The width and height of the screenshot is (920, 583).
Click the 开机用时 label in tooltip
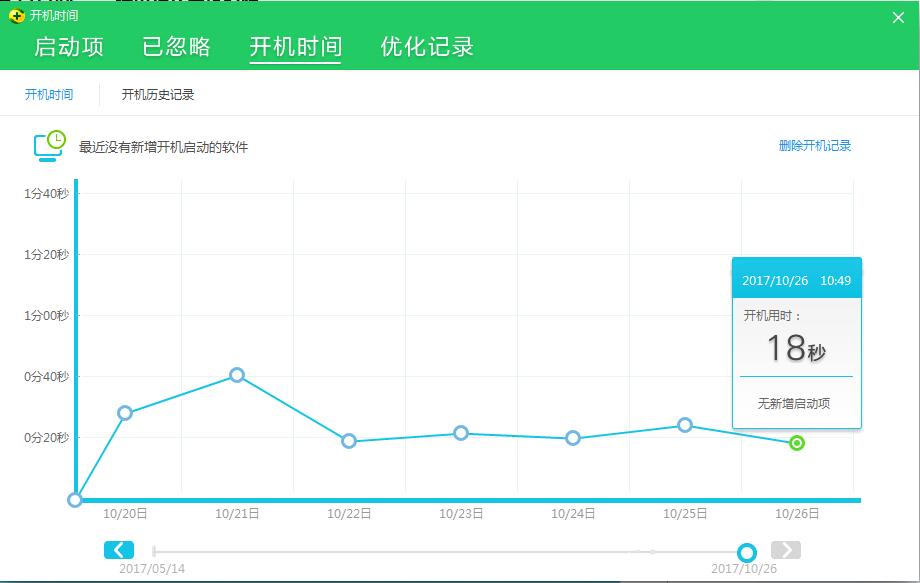click(x=772, y=316)
